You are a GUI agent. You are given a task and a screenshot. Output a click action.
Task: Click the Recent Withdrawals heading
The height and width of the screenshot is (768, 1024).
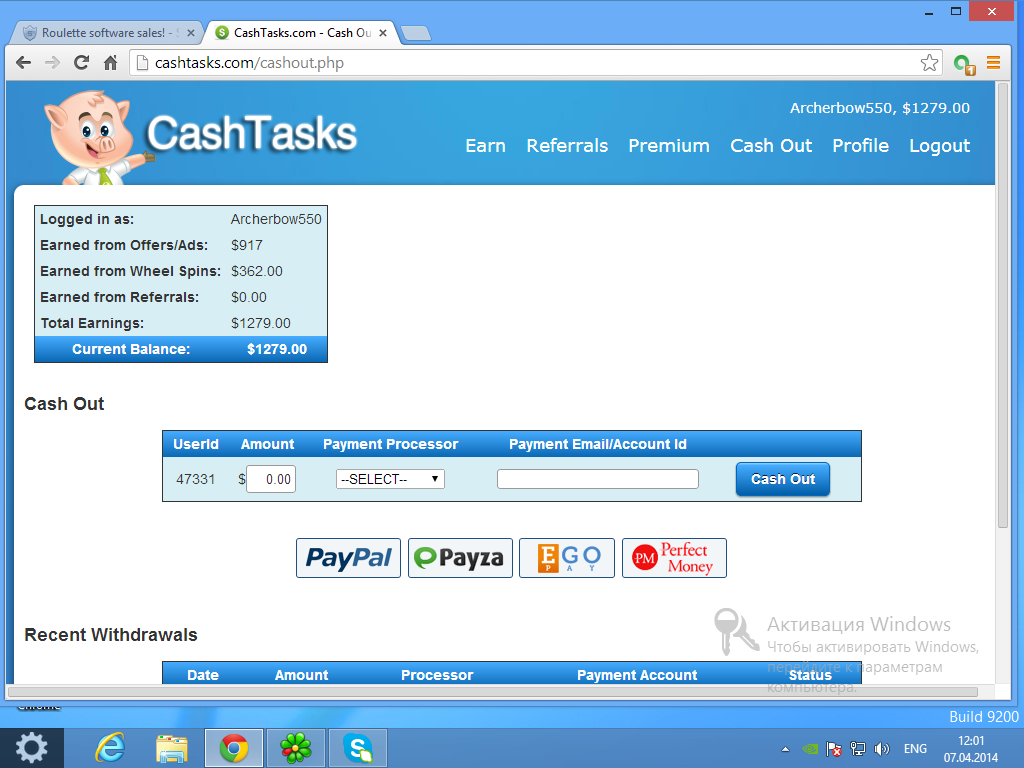(x=110, y=635)
